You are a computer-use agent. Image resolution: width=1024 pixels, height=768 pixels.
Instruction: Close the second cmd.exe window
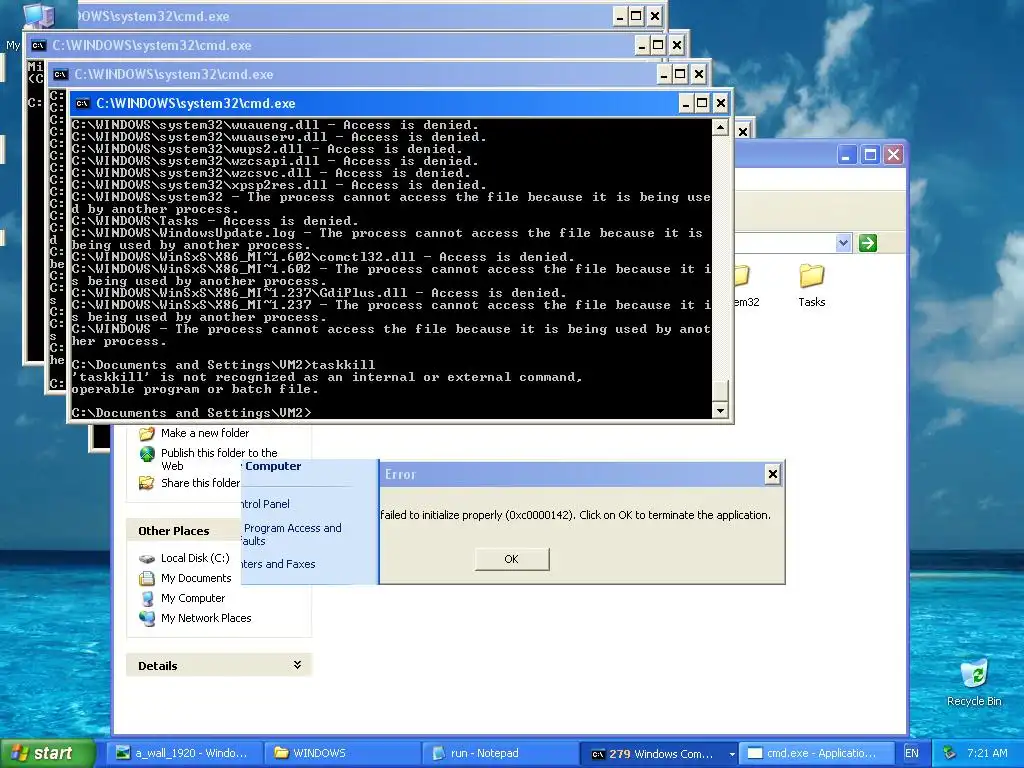tap(699, 74)
